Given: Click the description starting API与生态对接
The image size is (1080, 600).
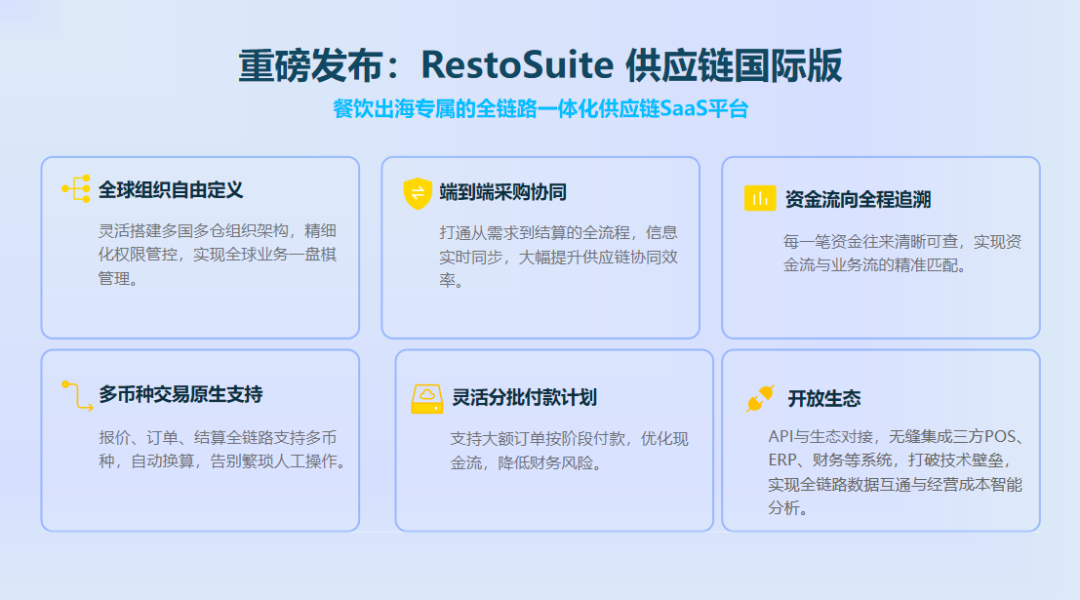Looking at the screenshot, I should pyautogui.click(x=897, y=472).
